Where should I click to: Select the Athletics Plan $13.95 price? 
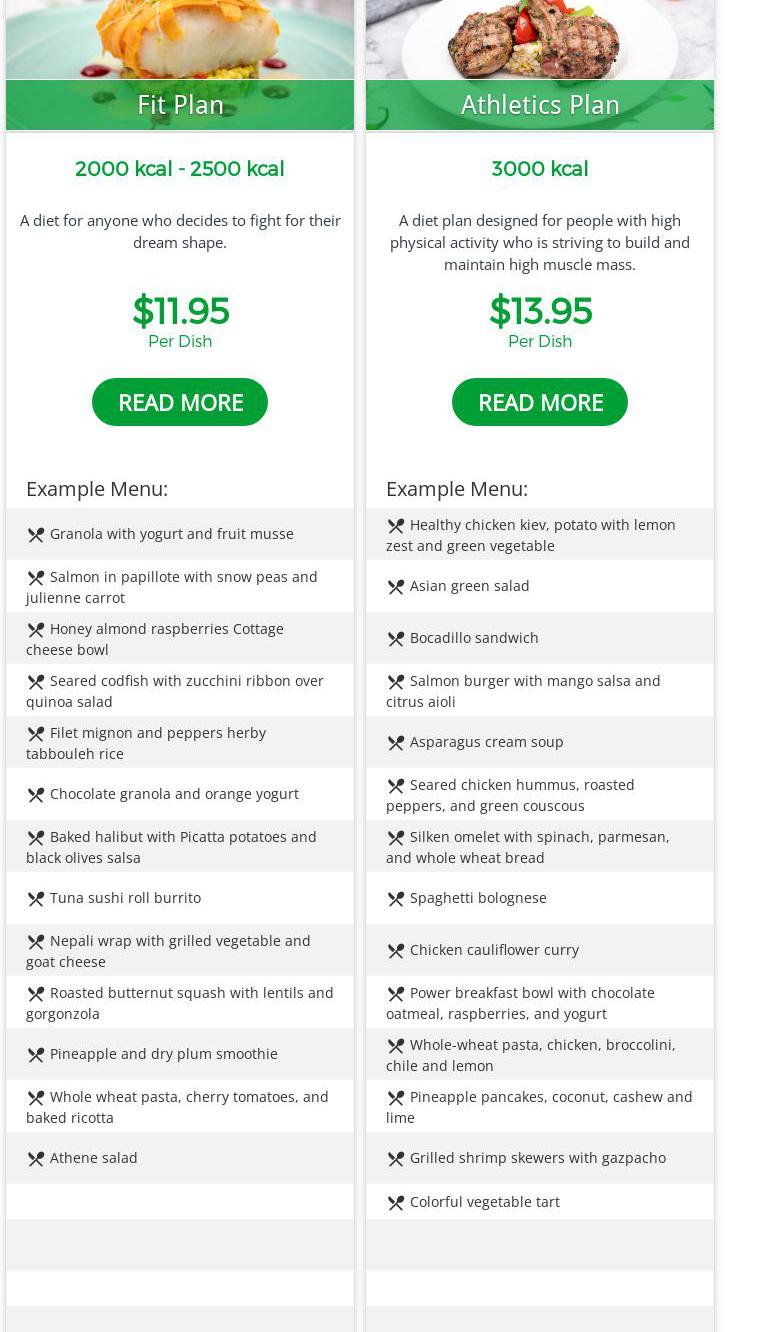pyautogui.click(x=540, y=311)
